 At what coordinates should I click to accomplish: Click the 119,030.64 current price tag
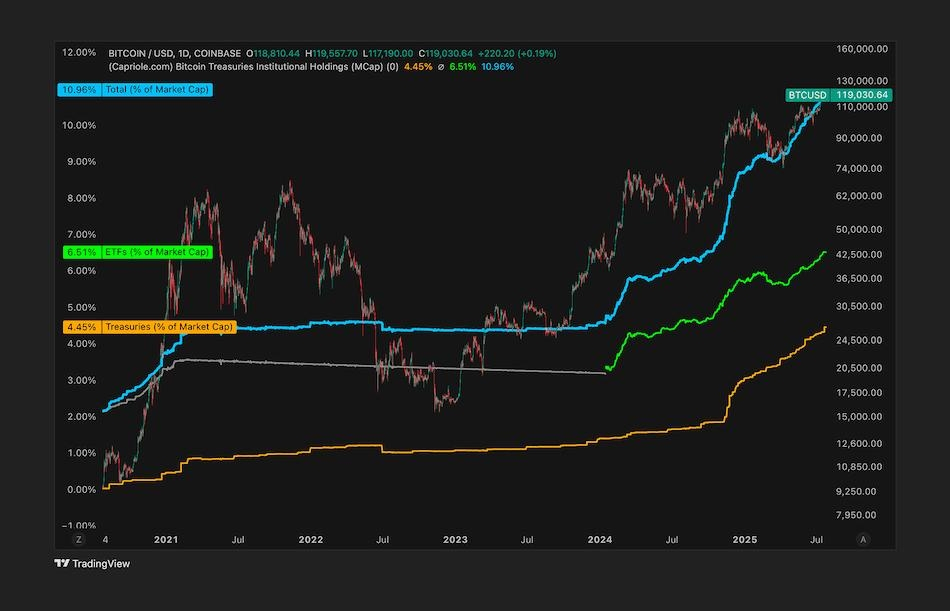[861, 95]
